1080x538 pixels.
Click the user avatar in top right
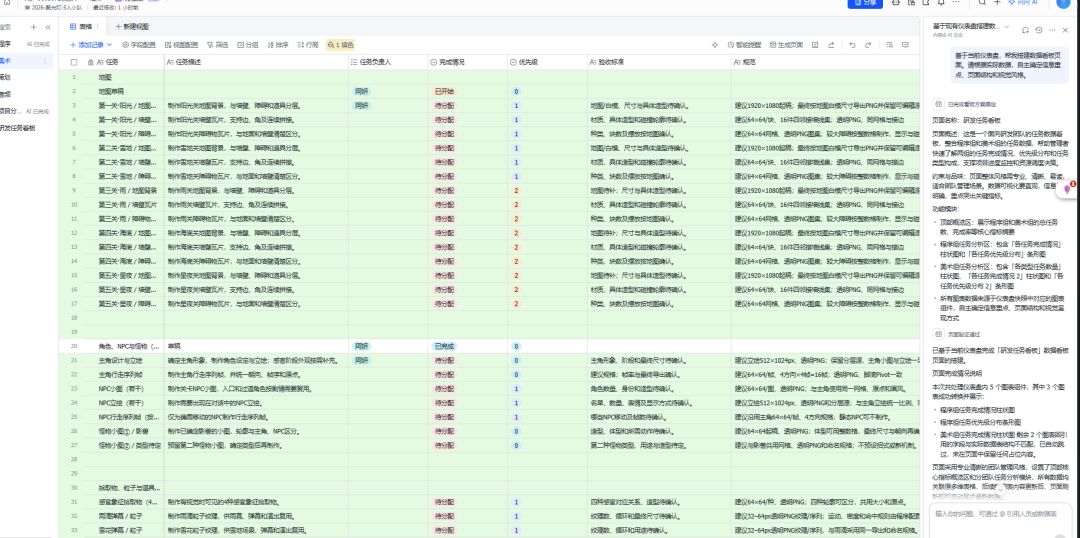(1063, 3)
